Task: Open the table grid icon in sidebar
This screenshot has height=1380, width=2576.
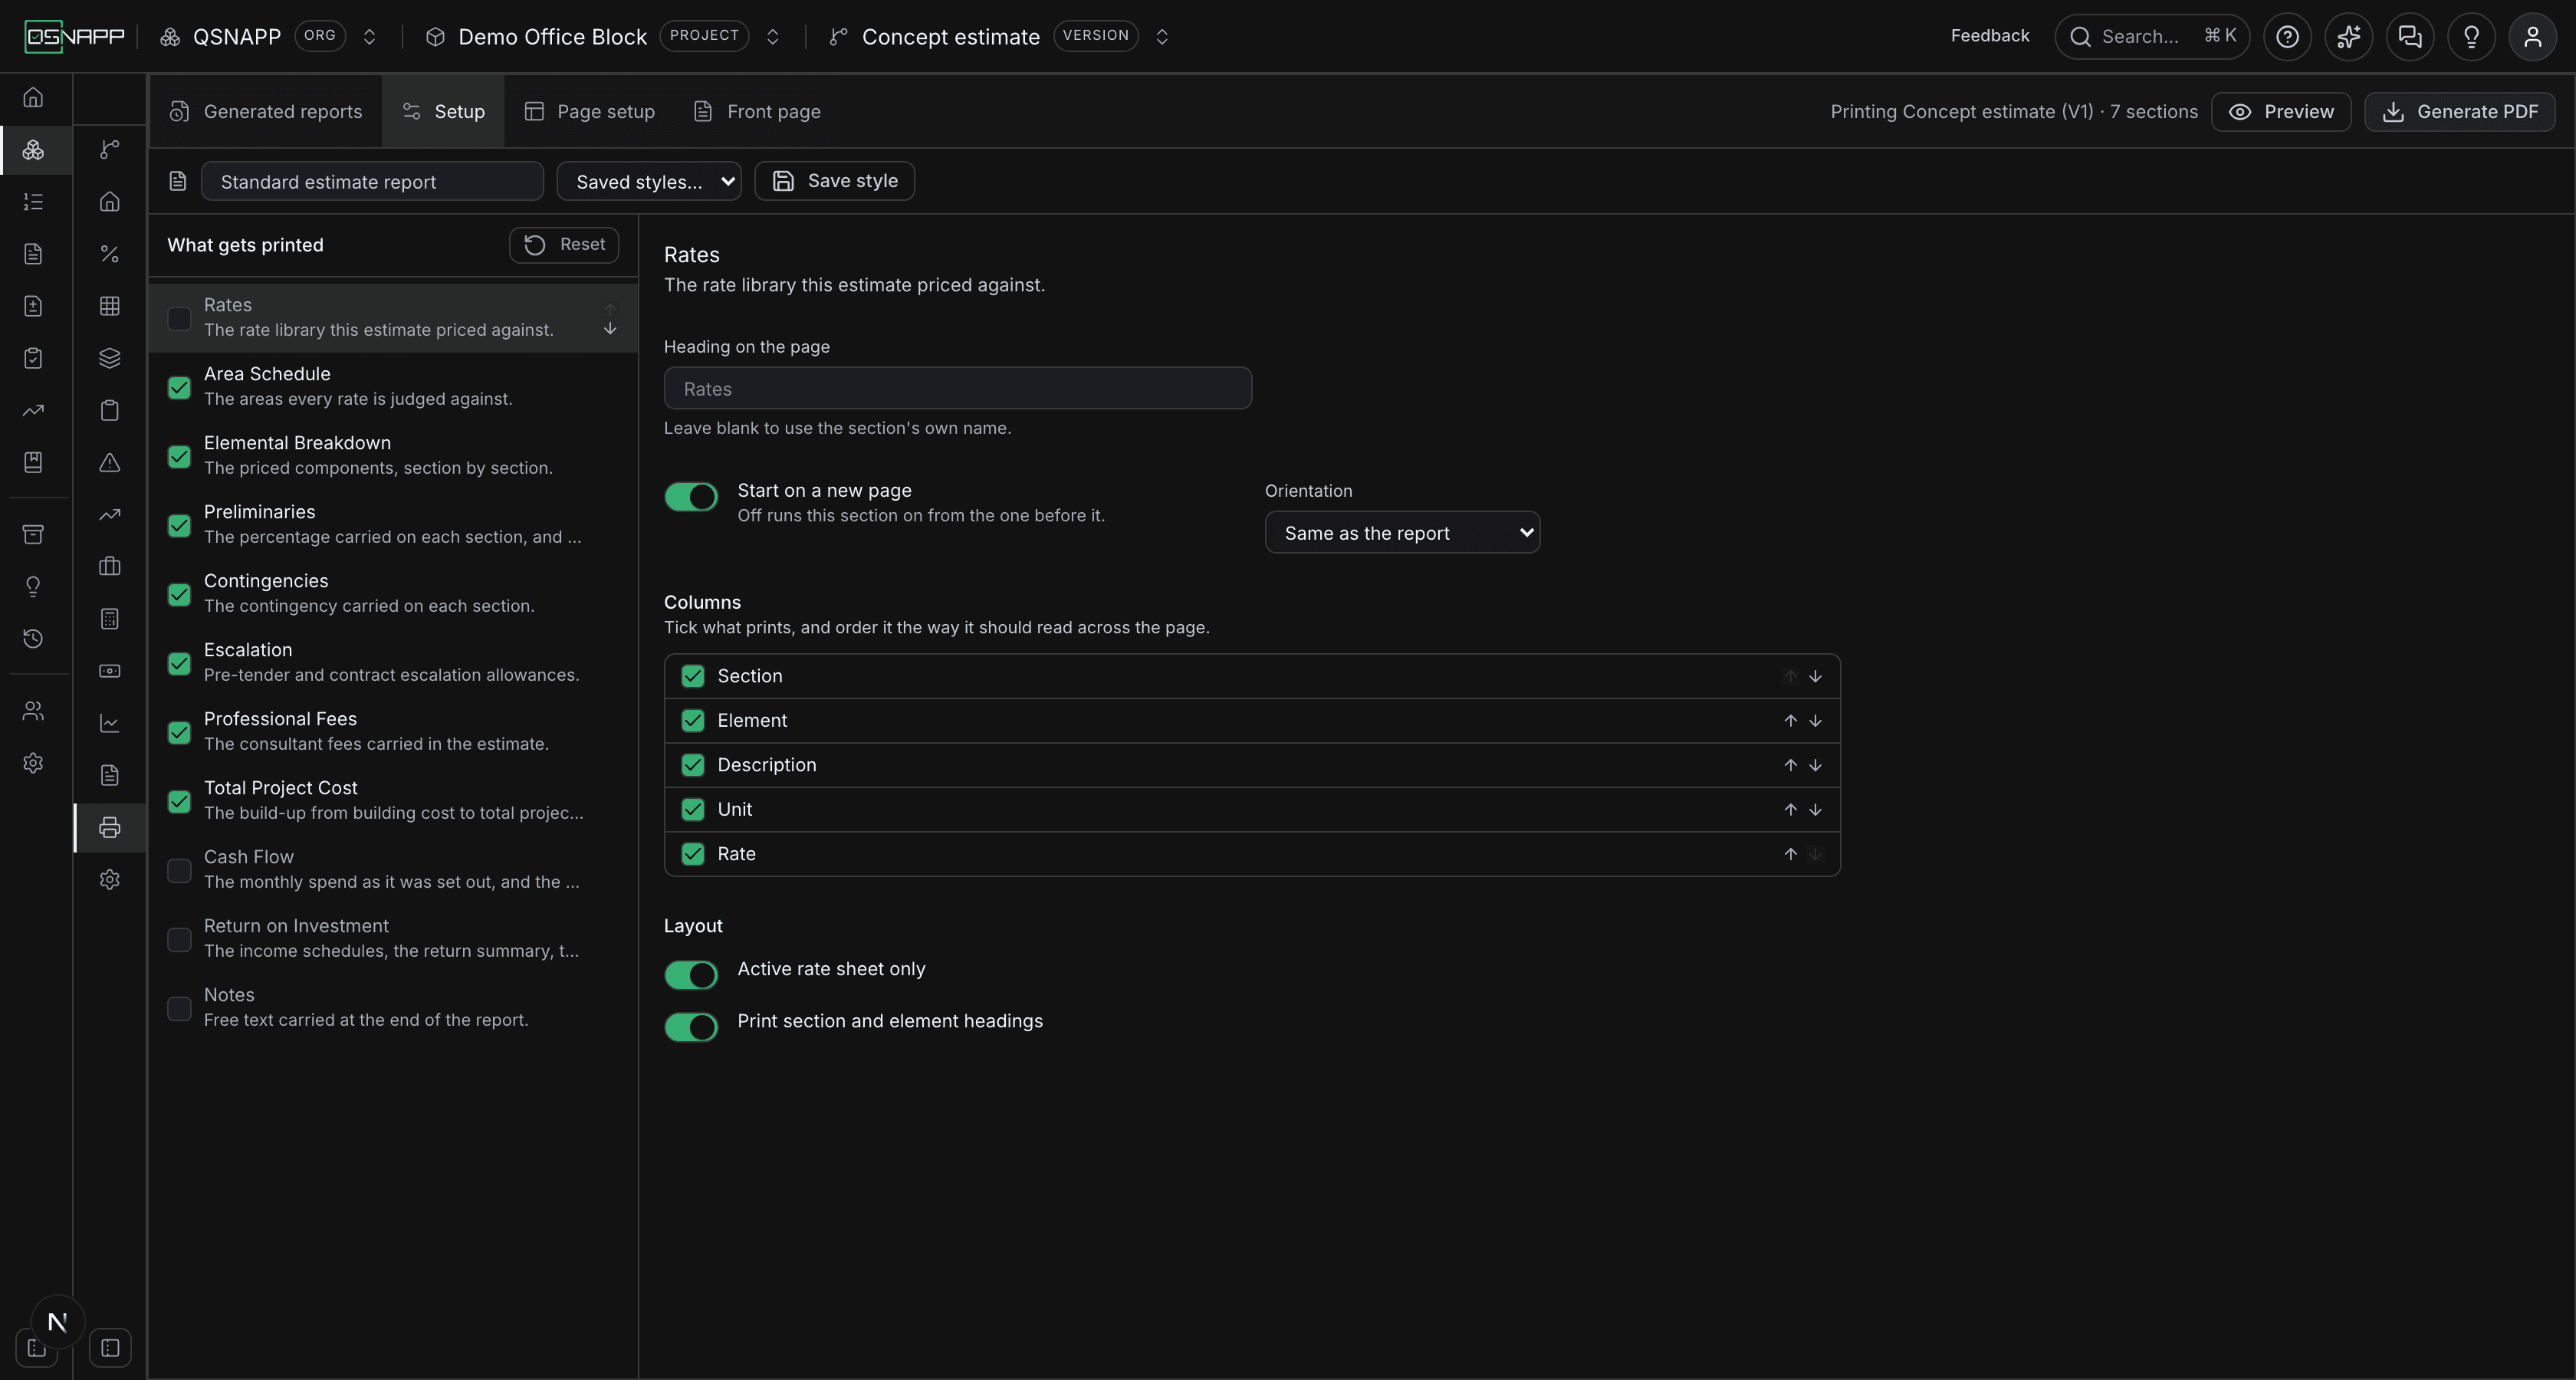Action: (110, 306)
